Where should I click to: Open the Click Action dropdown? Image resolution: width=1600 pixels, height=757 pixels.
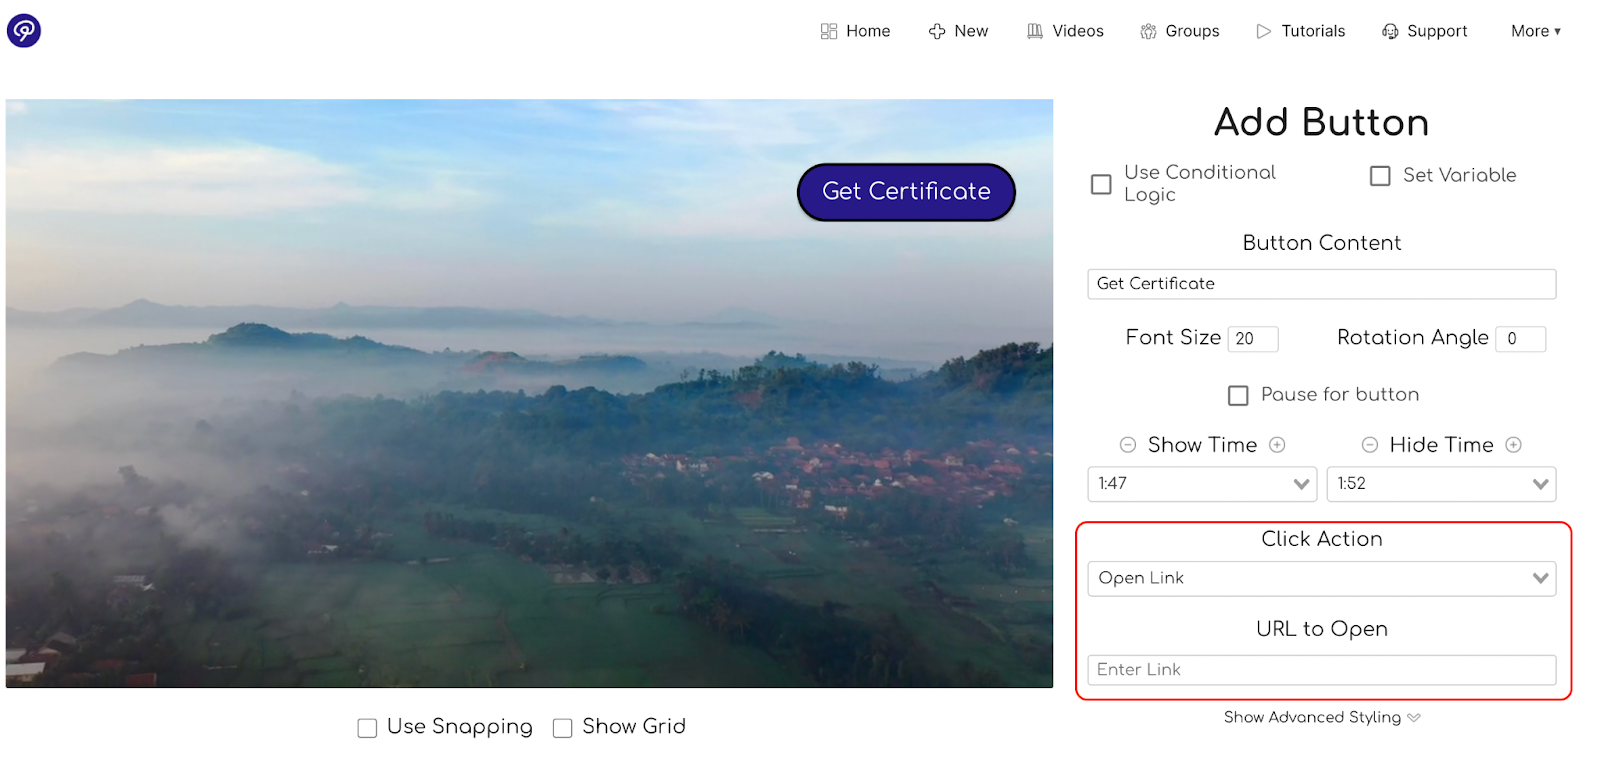point(1321,579)
